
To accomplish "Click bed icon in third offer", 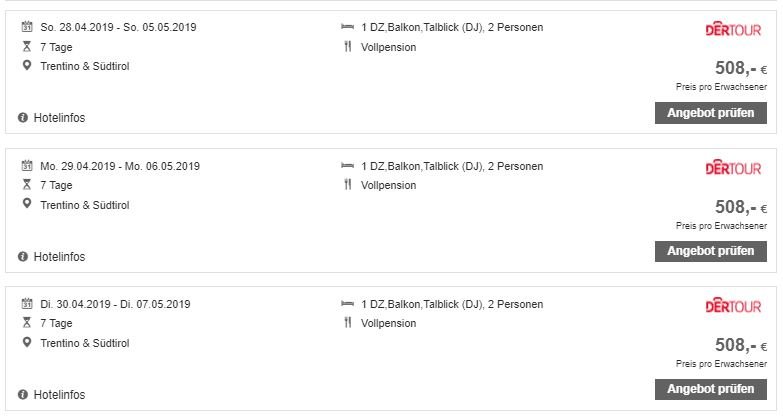I will [x=348, y=304].
